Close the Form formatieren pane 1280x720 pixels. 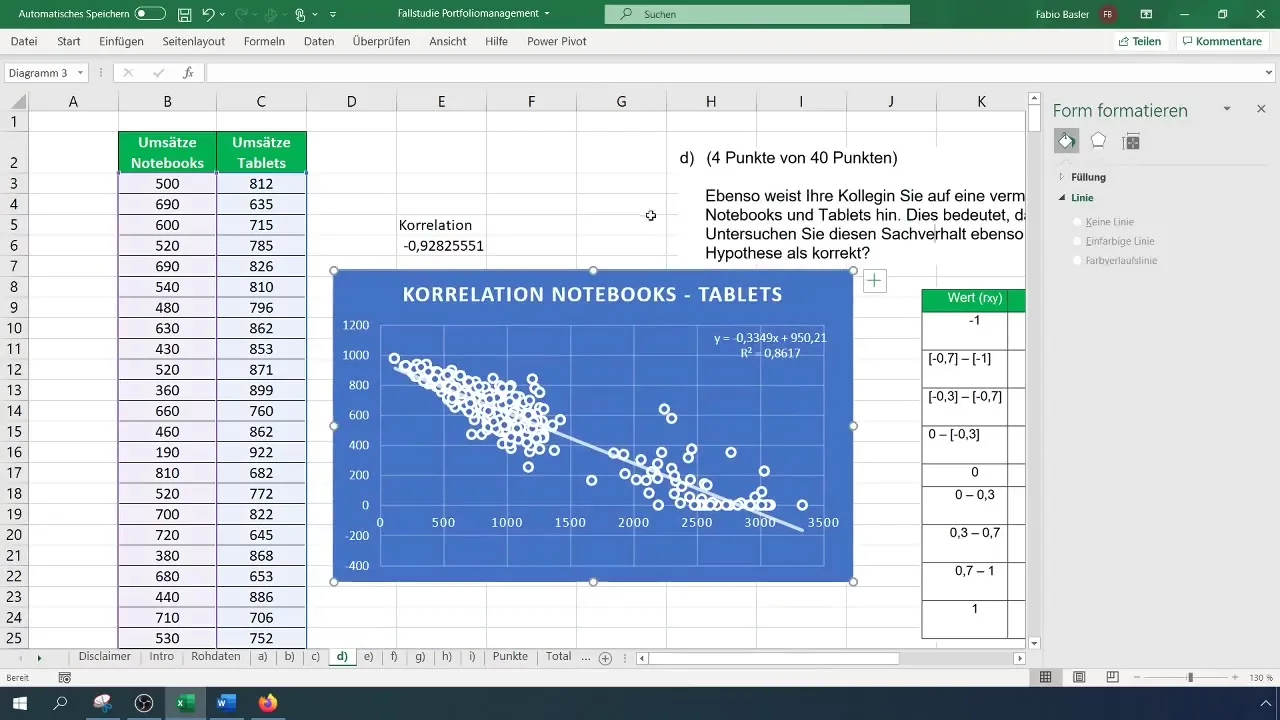1261,108
